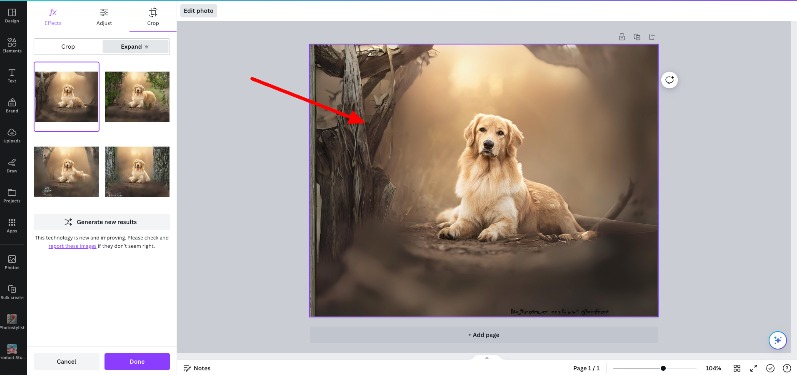This screenshot has height=375, width=797.
Task: Open the Notes panel
Action: (197, 368)
